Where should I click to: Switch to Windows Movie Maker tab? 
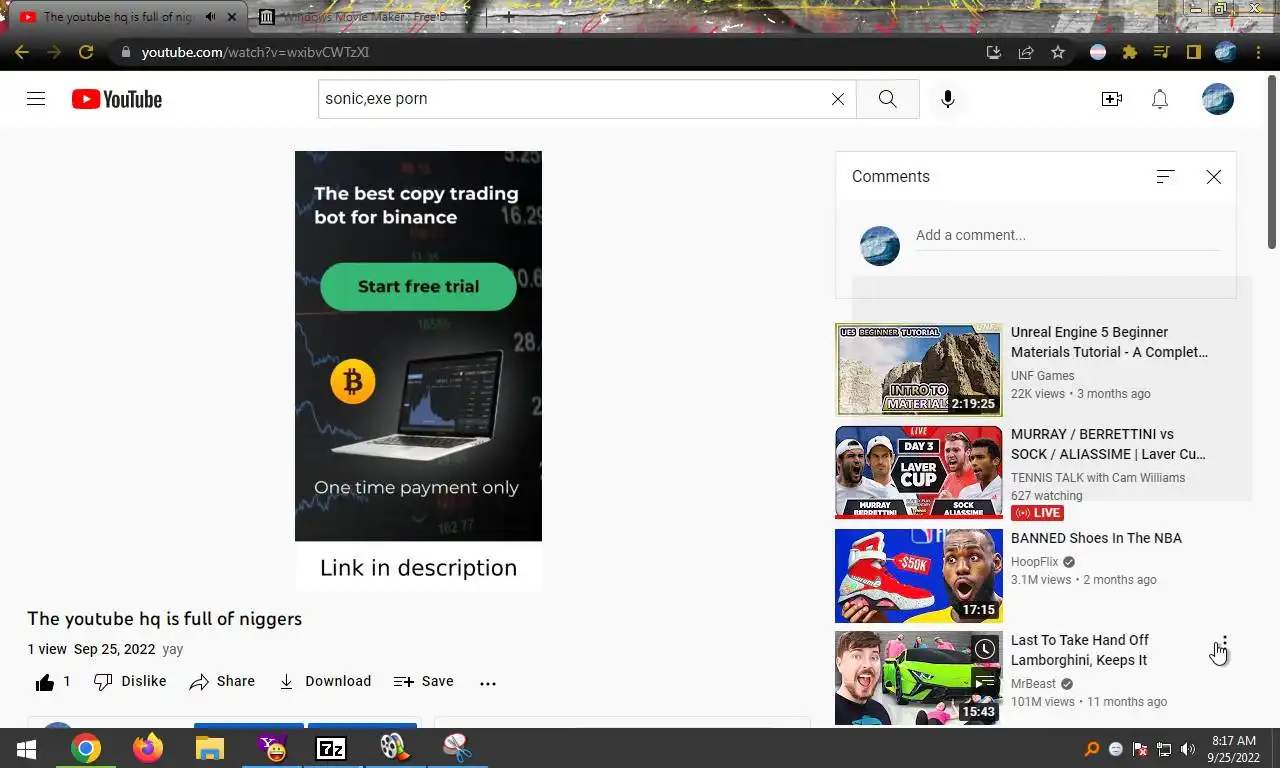click(365, 17)
